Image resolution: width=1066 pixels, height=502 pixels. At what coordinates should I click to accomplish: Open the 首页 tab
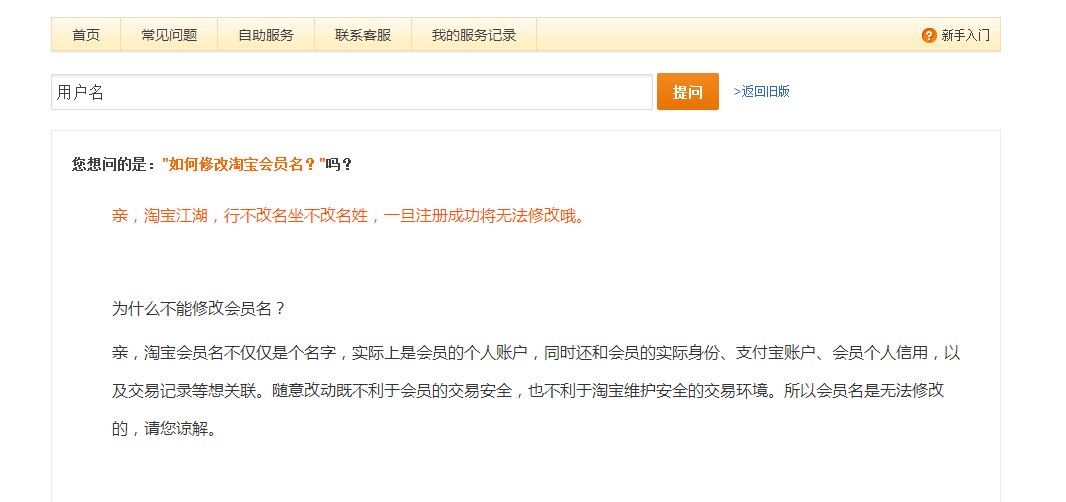pos(86,35)
